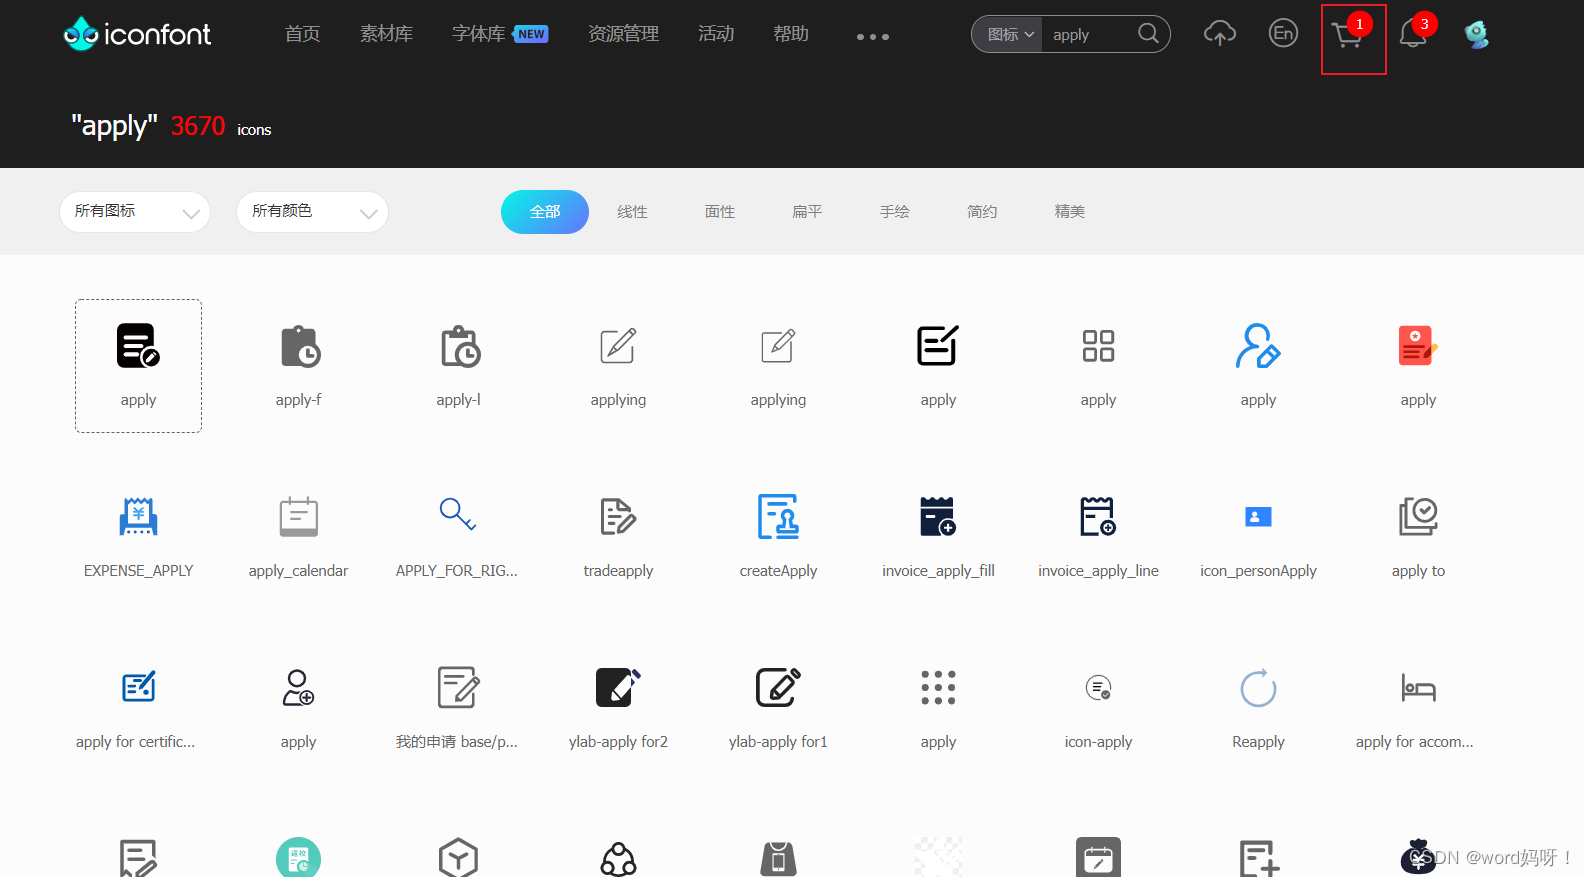Open the 活动 menu
Screen dimensions: 1584x877
(716, 34)
